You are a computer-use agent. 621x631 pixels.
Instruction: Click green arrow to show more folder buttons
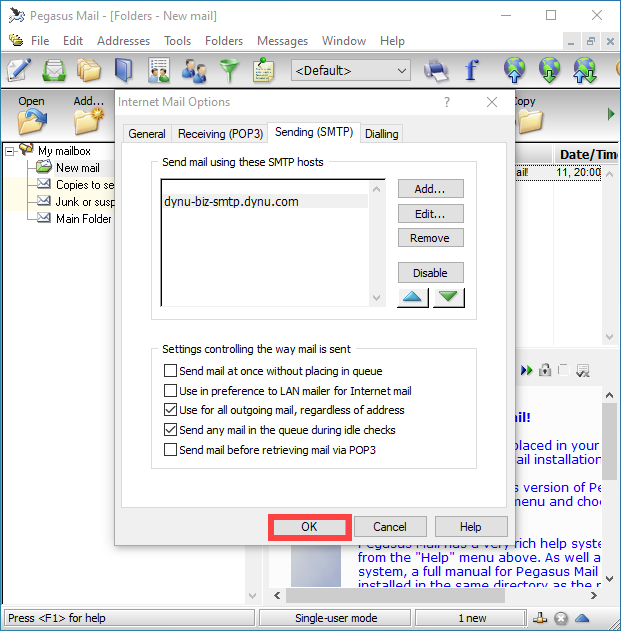point(611,114)
